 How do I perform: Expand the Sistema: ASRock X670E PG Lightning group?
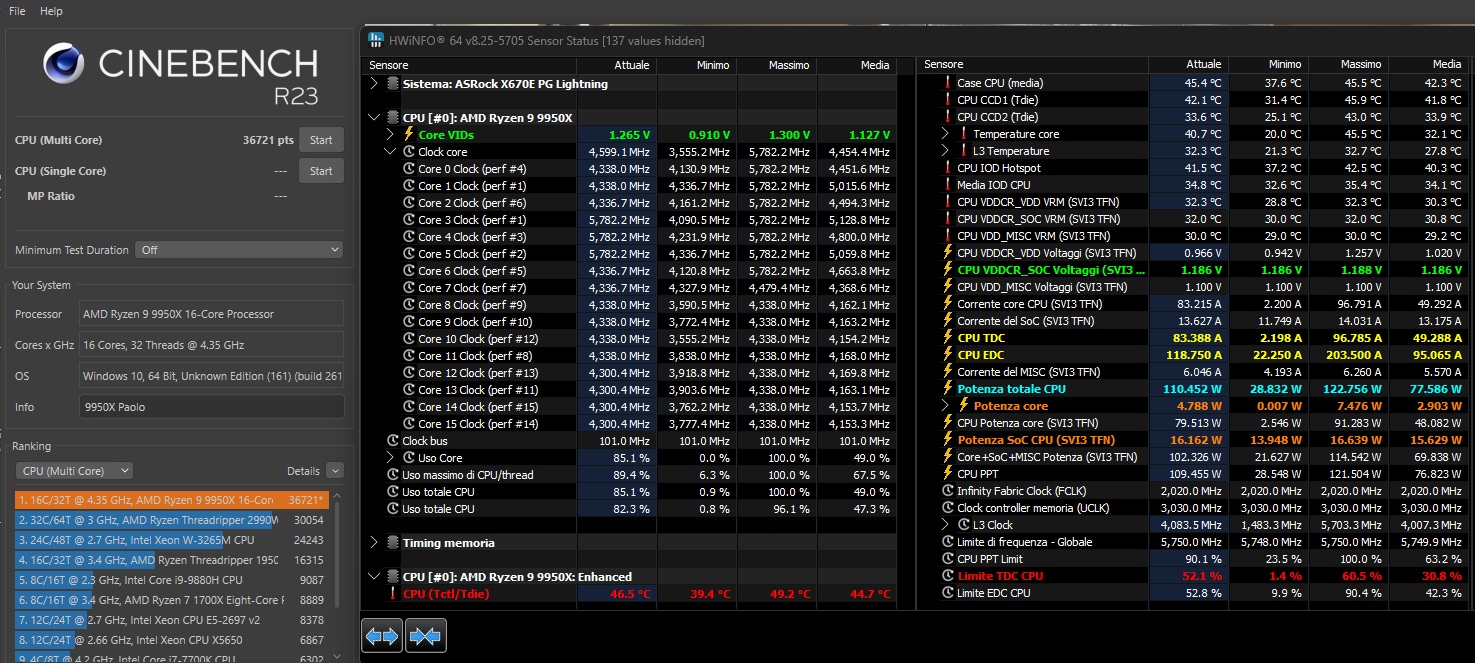pyautogui.click(x=374, y=84)
